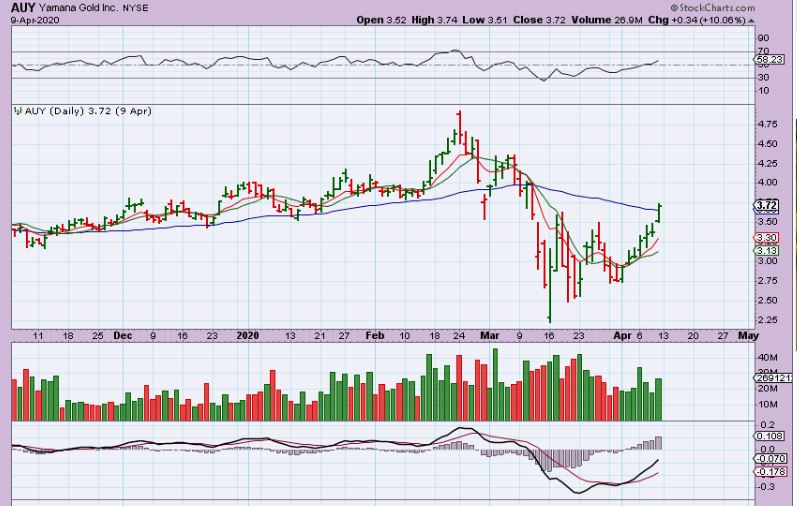The width and height of the screenshot is (797, 506).
Task: Click the 4.25 price axis label
Action: click(767, 163)
